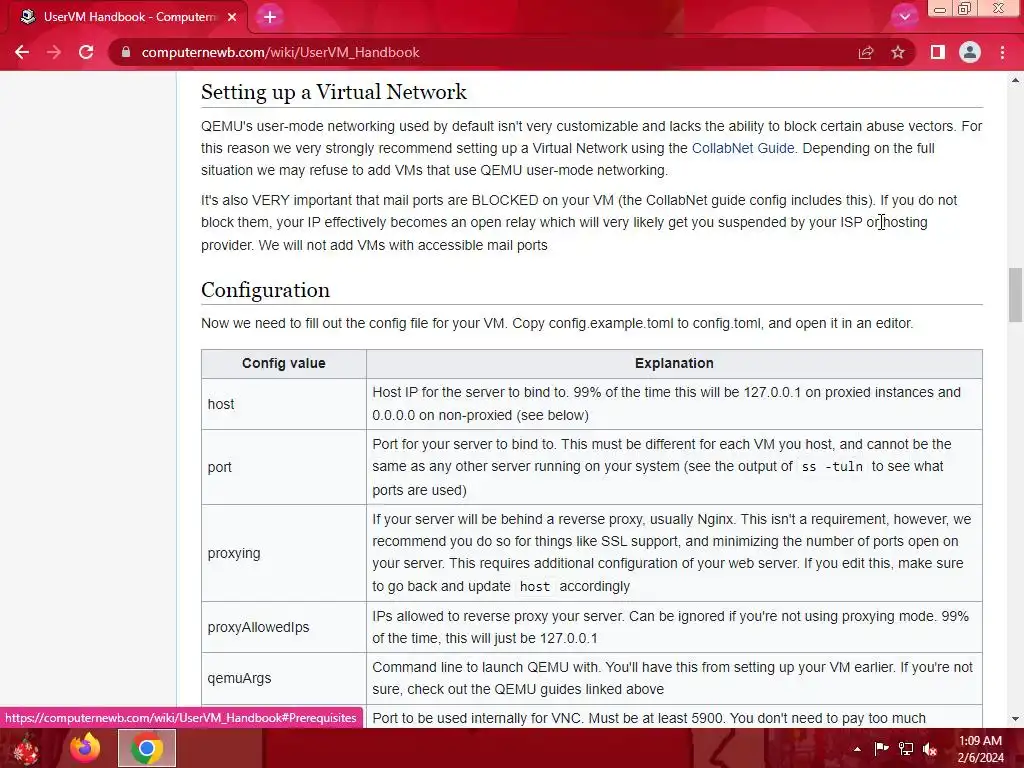Viewport: 1024px width, 768px height.
Task: Restore down the Chrome window
Action: (x=965, y=9)
